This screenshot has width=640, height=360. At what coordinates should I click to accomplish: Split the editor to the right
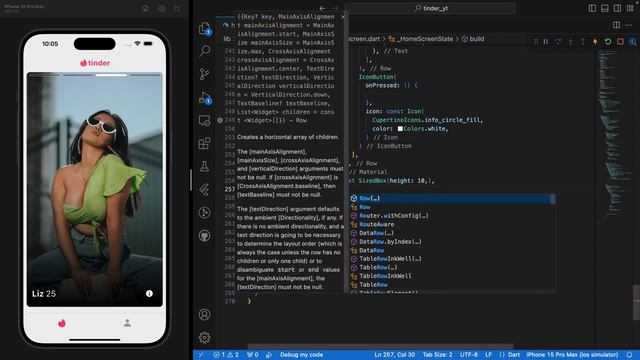(617, 25)
